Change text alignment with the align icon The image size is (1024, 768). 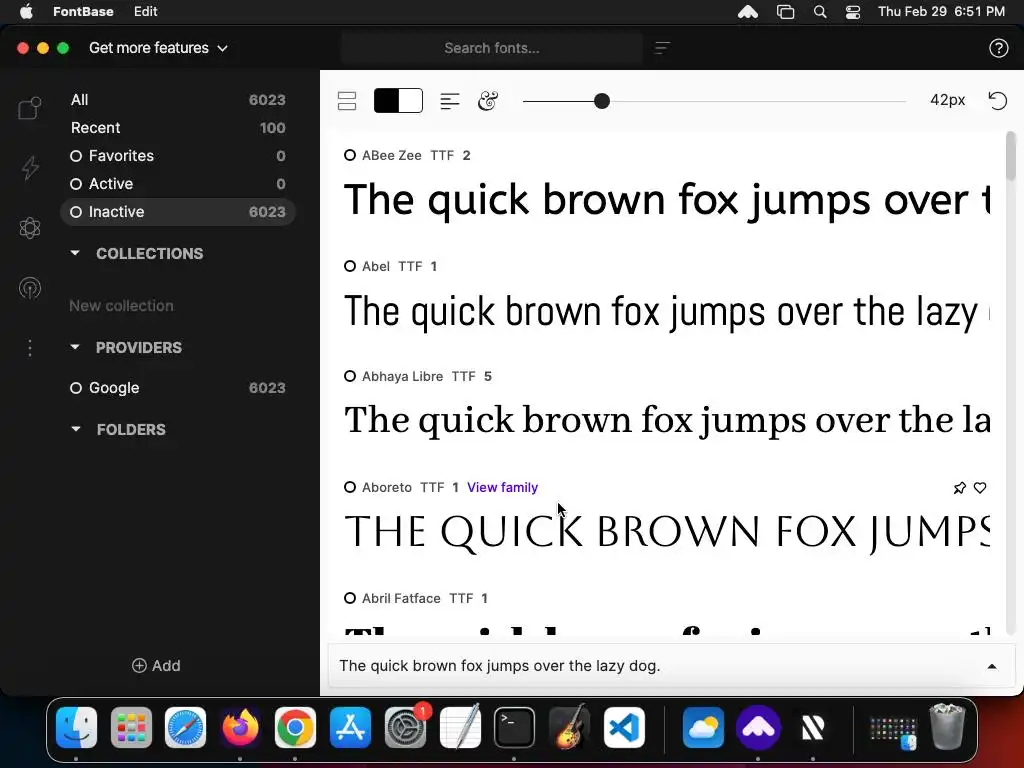coord(450,101)
